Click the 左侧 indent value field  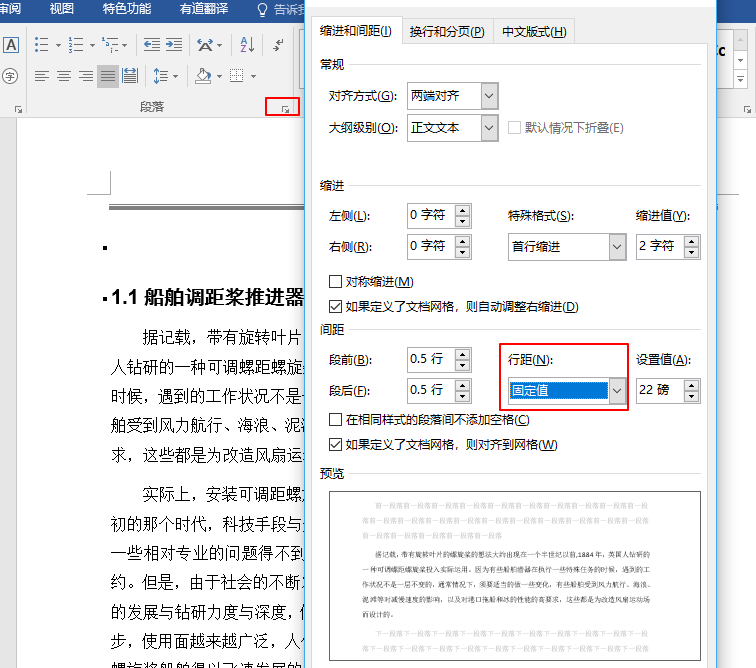[x=431, y=215]
